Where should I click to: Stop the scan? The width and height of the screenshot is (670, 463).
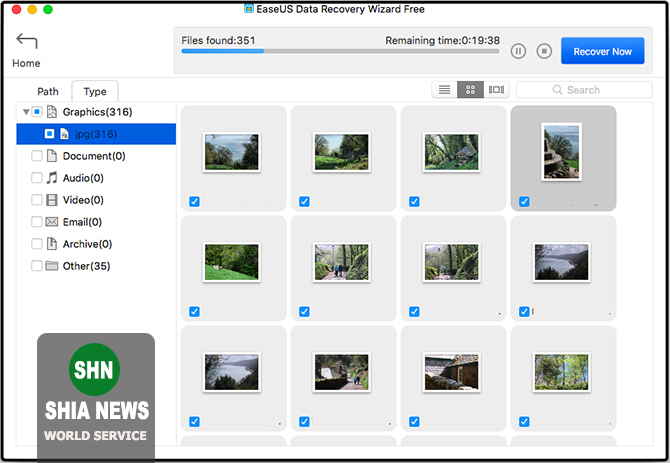pos(544,51)
